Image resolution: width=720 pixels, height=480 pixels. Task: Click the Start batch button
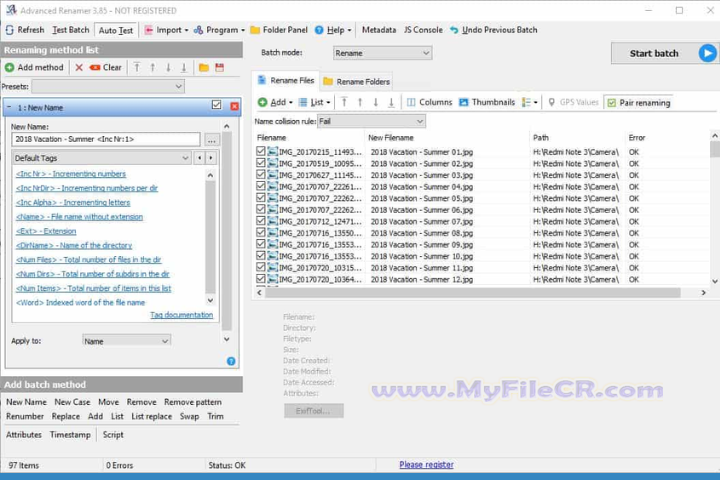click(664, 53)
